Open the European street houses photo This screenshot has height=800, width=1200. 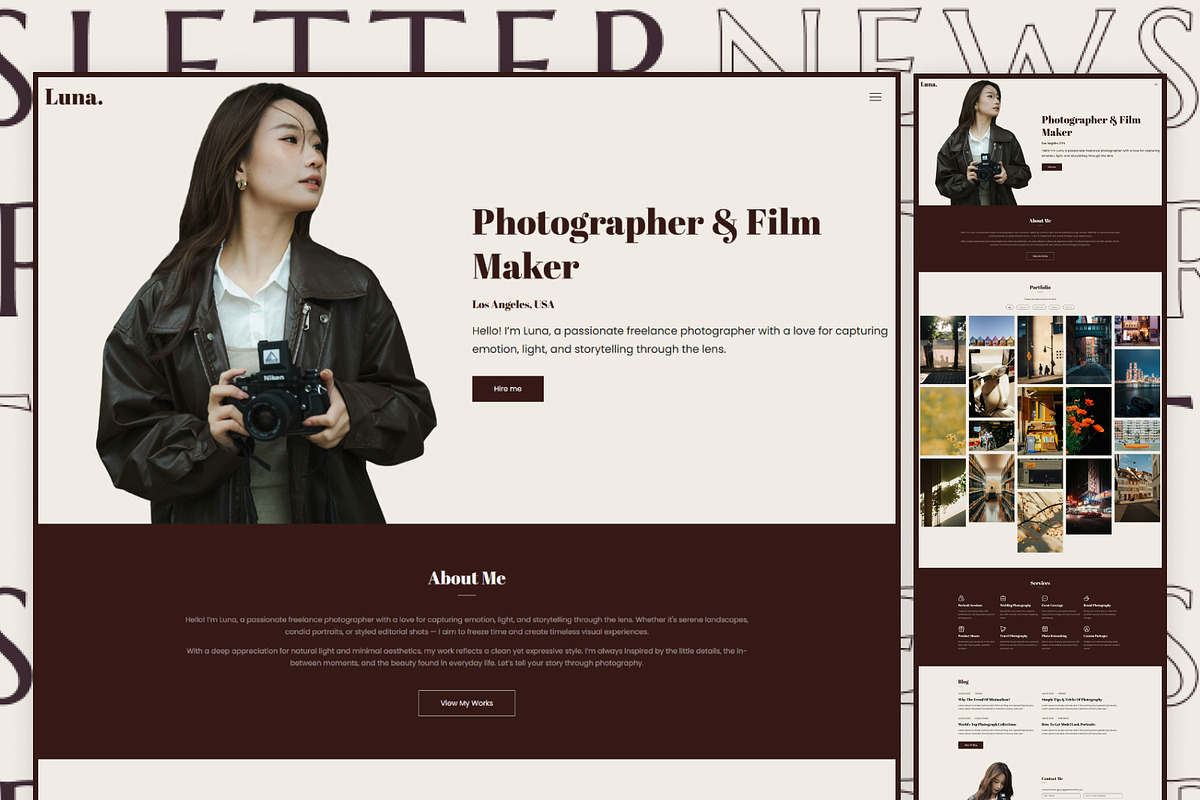[1137, 488]
